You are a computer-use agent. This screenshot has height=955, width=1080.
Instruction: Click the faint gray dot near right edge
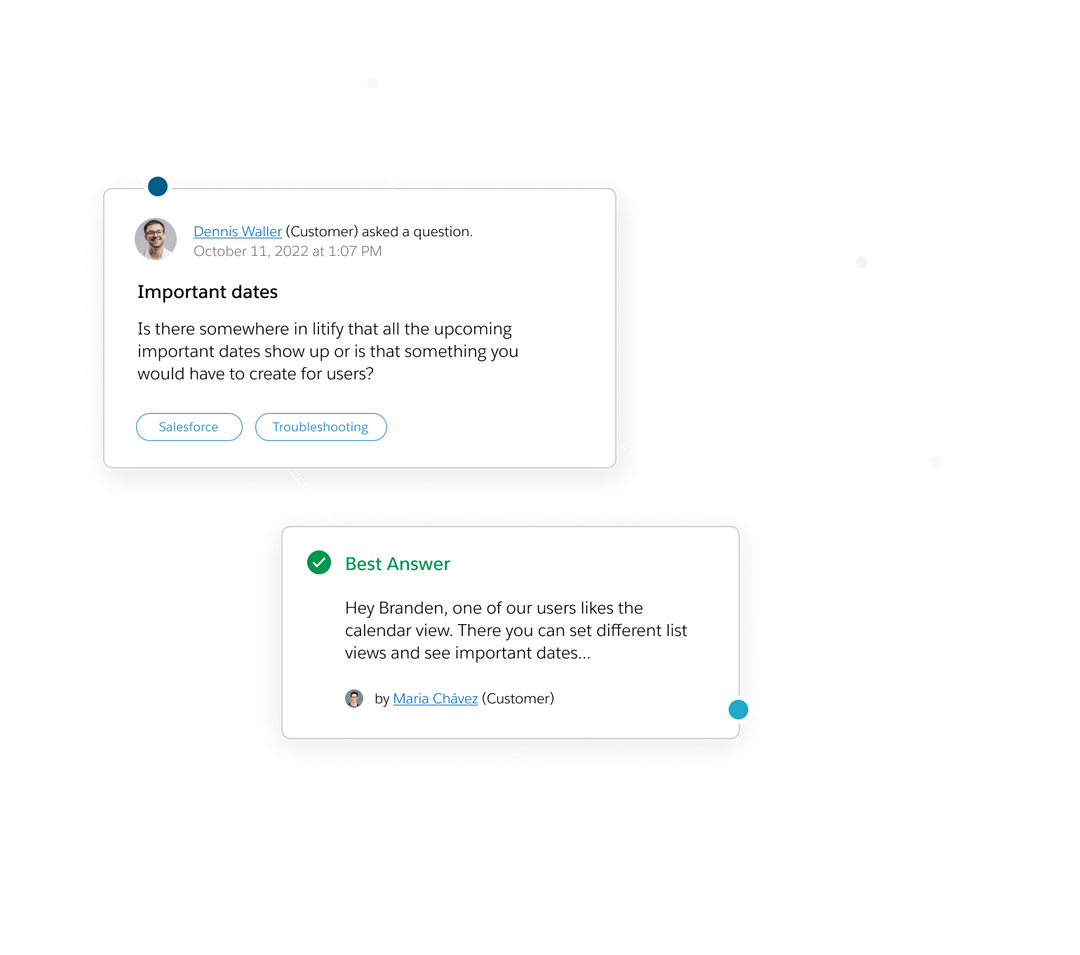tap(936, 462)
